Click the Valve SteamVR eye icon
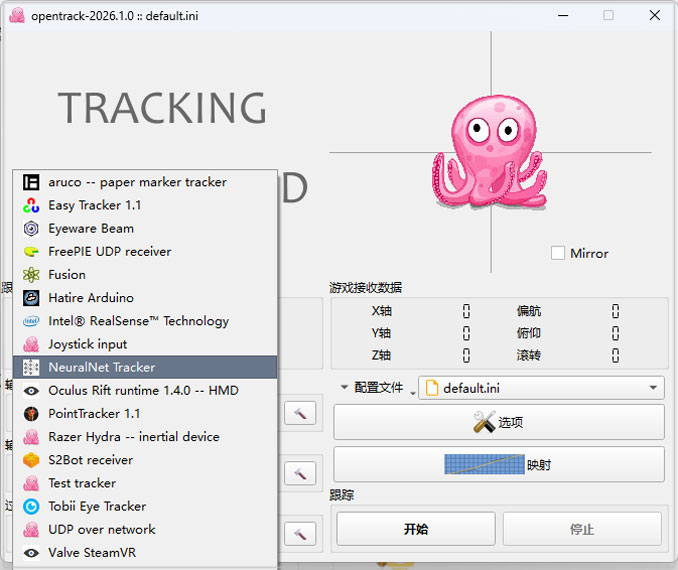The height and width of the screenshot is (570, 678). coord(31,553)
